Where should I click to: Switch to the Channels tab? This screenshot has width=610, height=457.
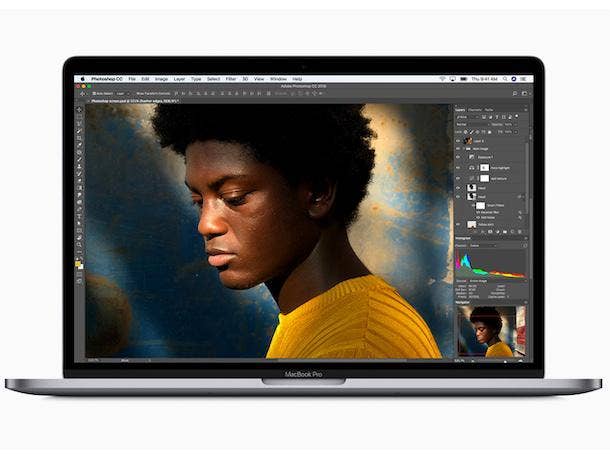click(x=475, y=110)
